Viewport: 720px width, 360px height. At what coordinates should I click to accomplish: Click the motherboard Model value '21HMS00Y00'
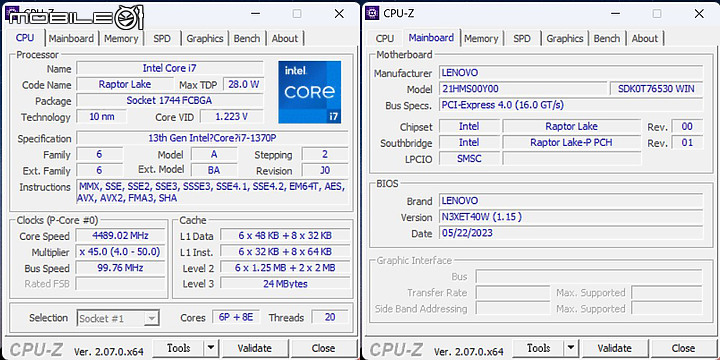click(x=523, y=89)
